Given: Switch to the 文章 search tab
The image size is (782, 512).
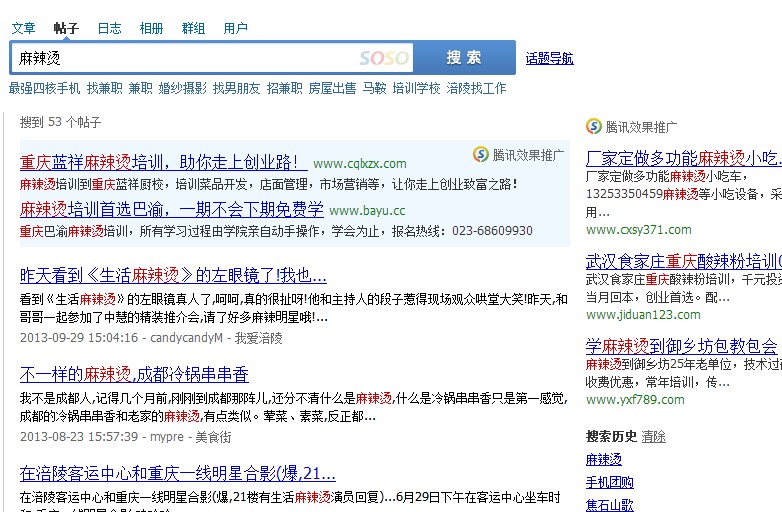Looking at the screenshot, I should pos(23,28).
